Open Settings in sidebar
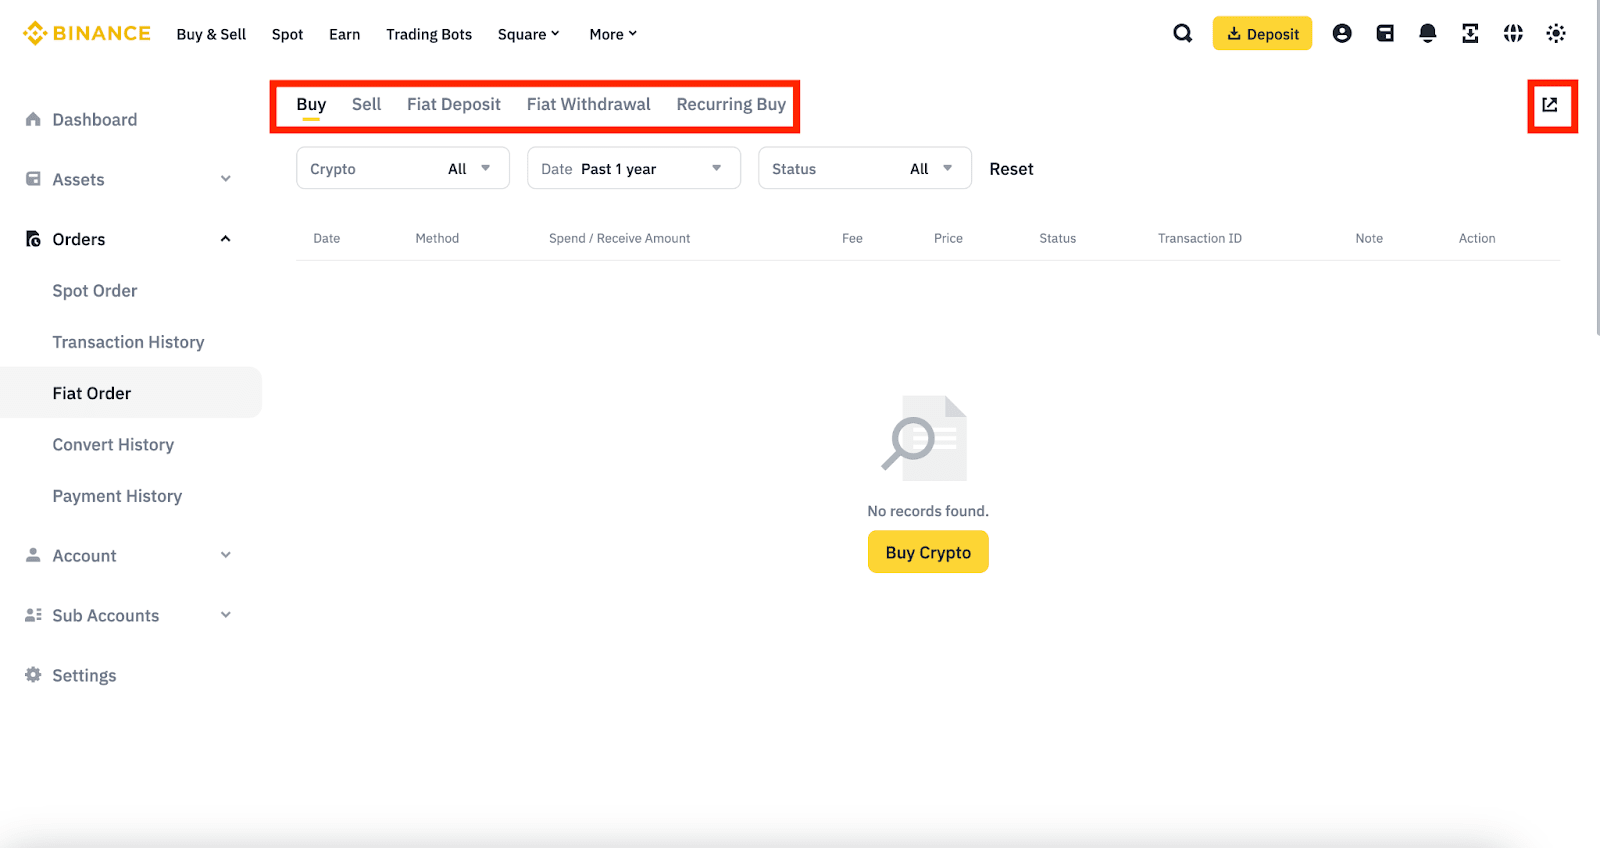The width and height of the screenshot is (1600, 848). (x=84, y=675)
